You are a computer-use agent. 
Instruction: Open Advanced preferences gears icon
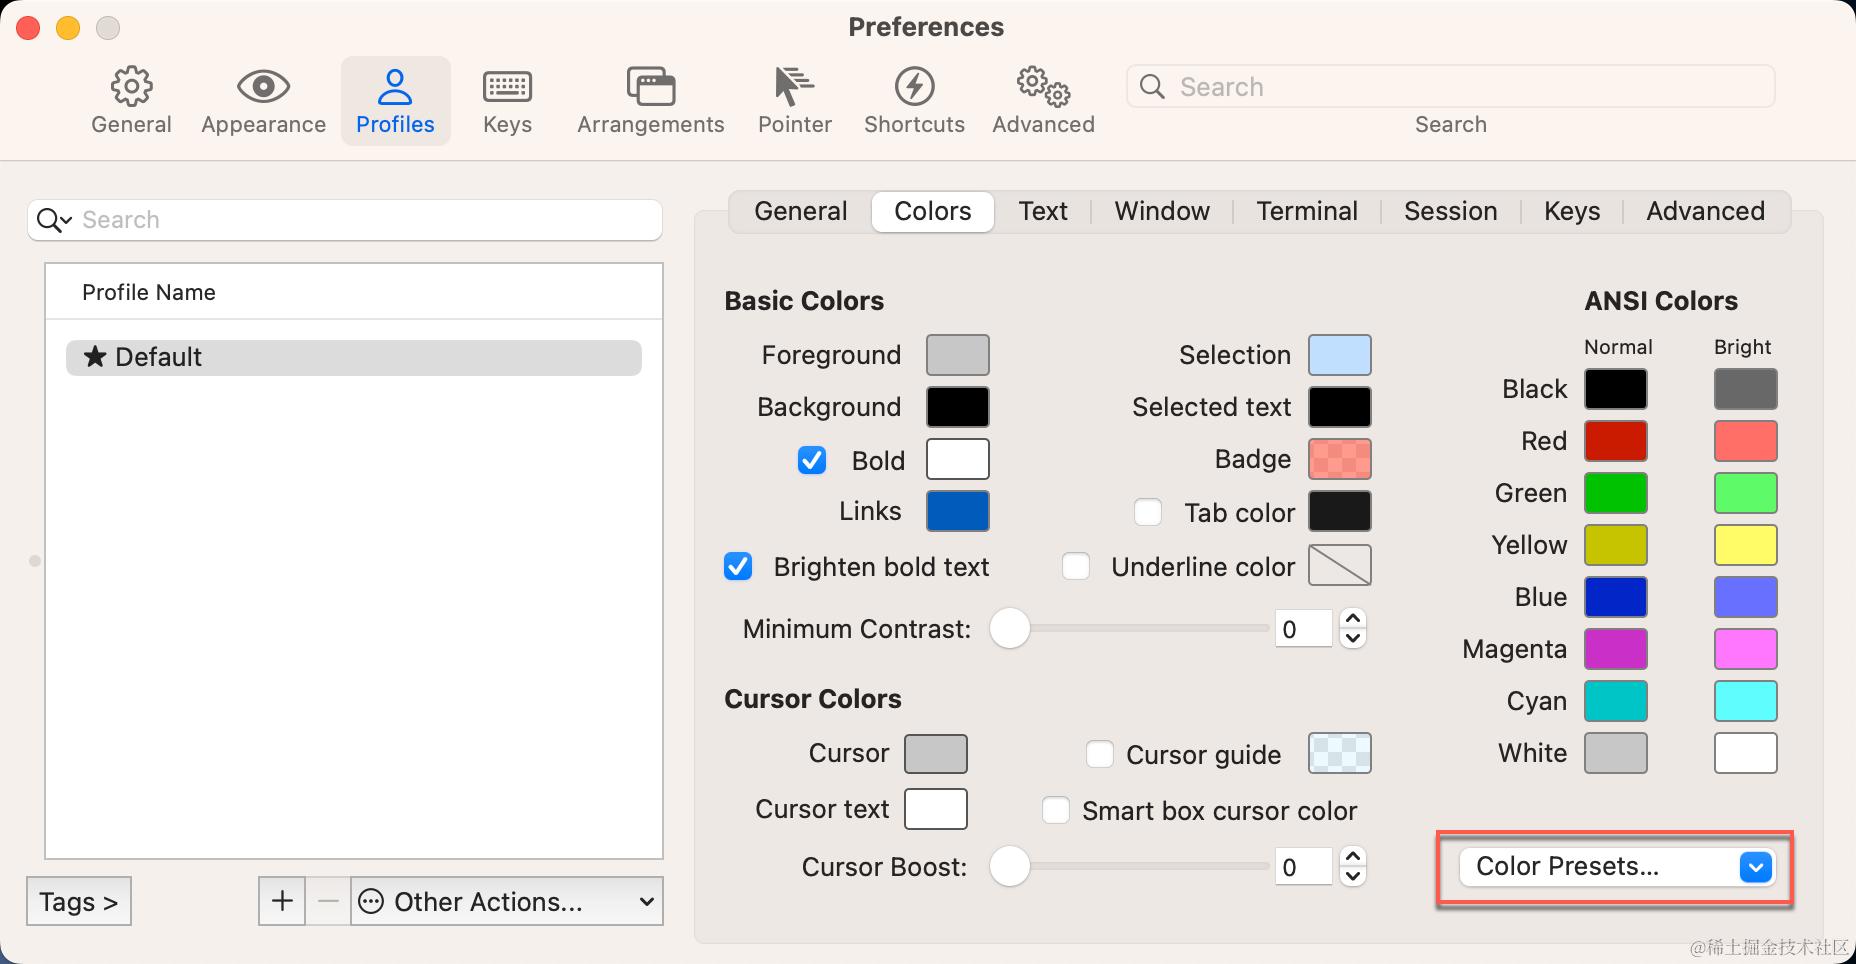[x=1043, y=87]
